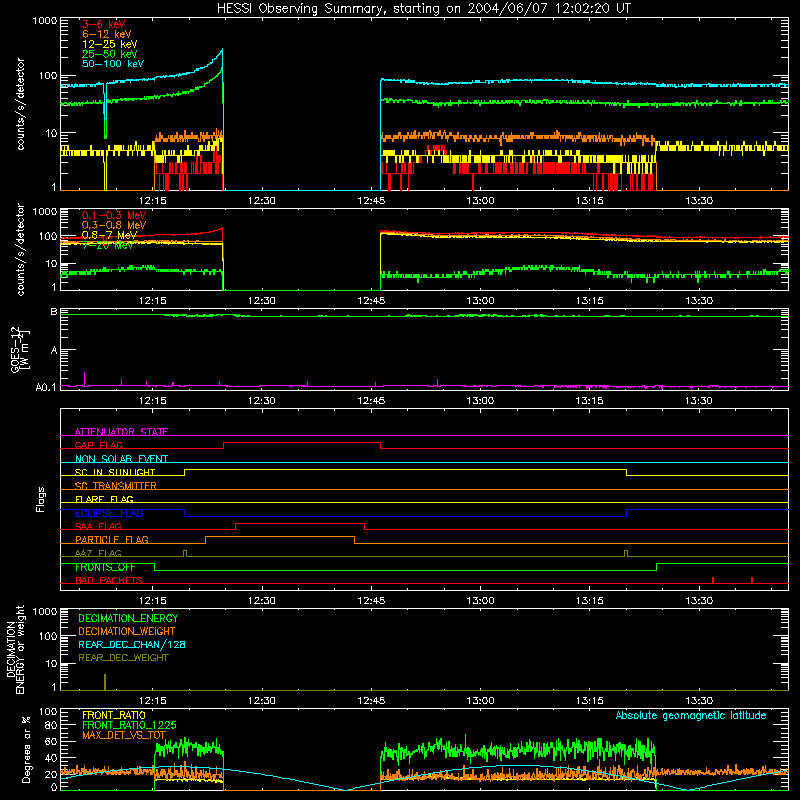
Task: Click the 0.8-7 MeV legend label
Action: 109,235
